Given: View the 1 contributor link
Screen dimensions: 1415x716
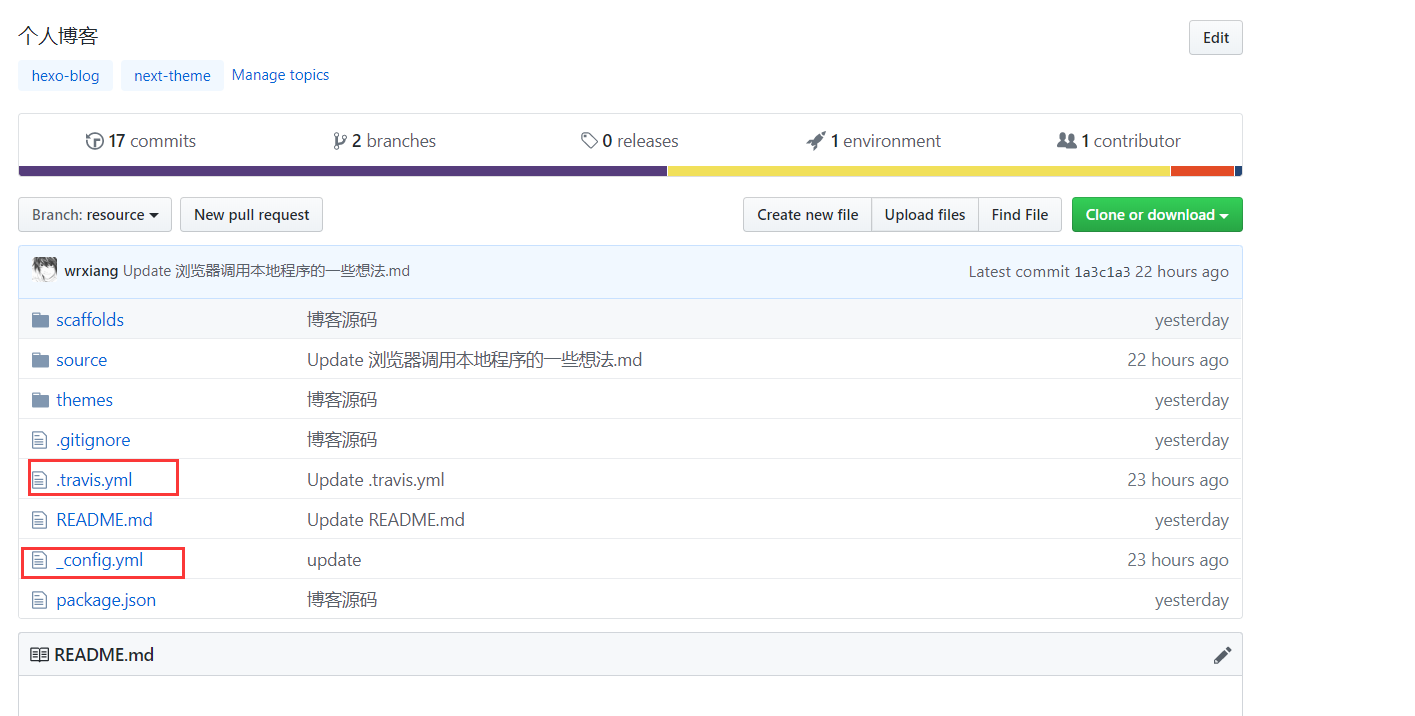Looking at the screenshot, I should [1119, 141].
